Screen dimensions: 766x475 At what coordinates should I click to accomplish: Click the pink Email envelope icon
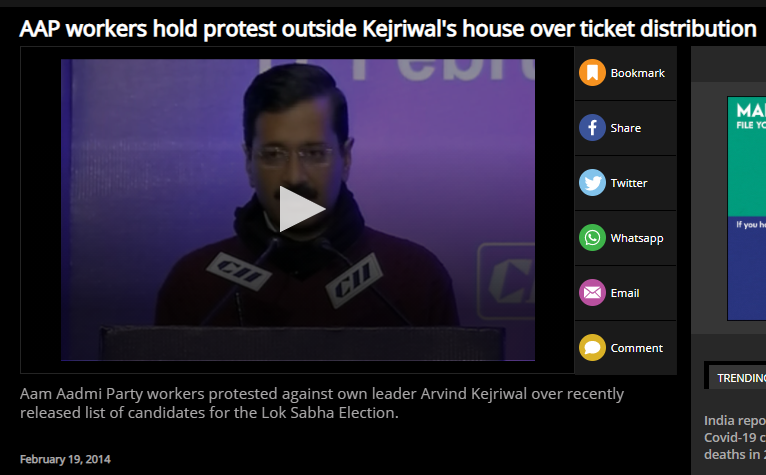pyautogui.click(x=592, y=293)
